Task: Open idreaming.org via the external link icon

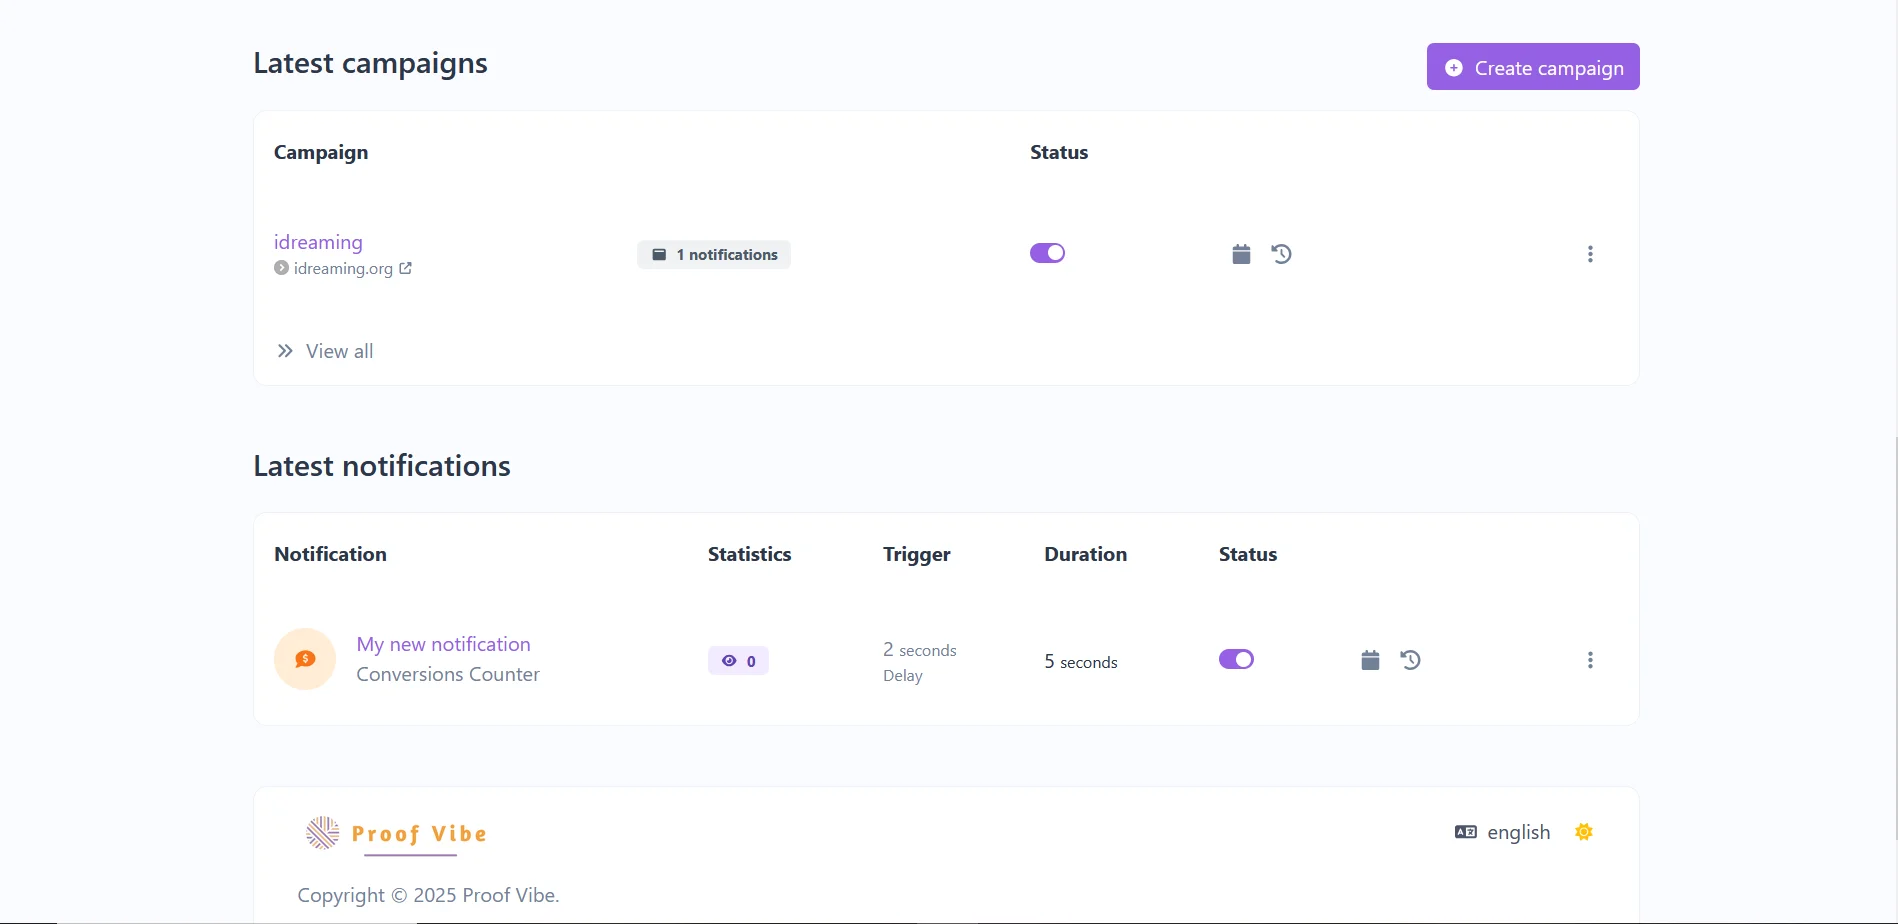Action: [x=405, y=267]
